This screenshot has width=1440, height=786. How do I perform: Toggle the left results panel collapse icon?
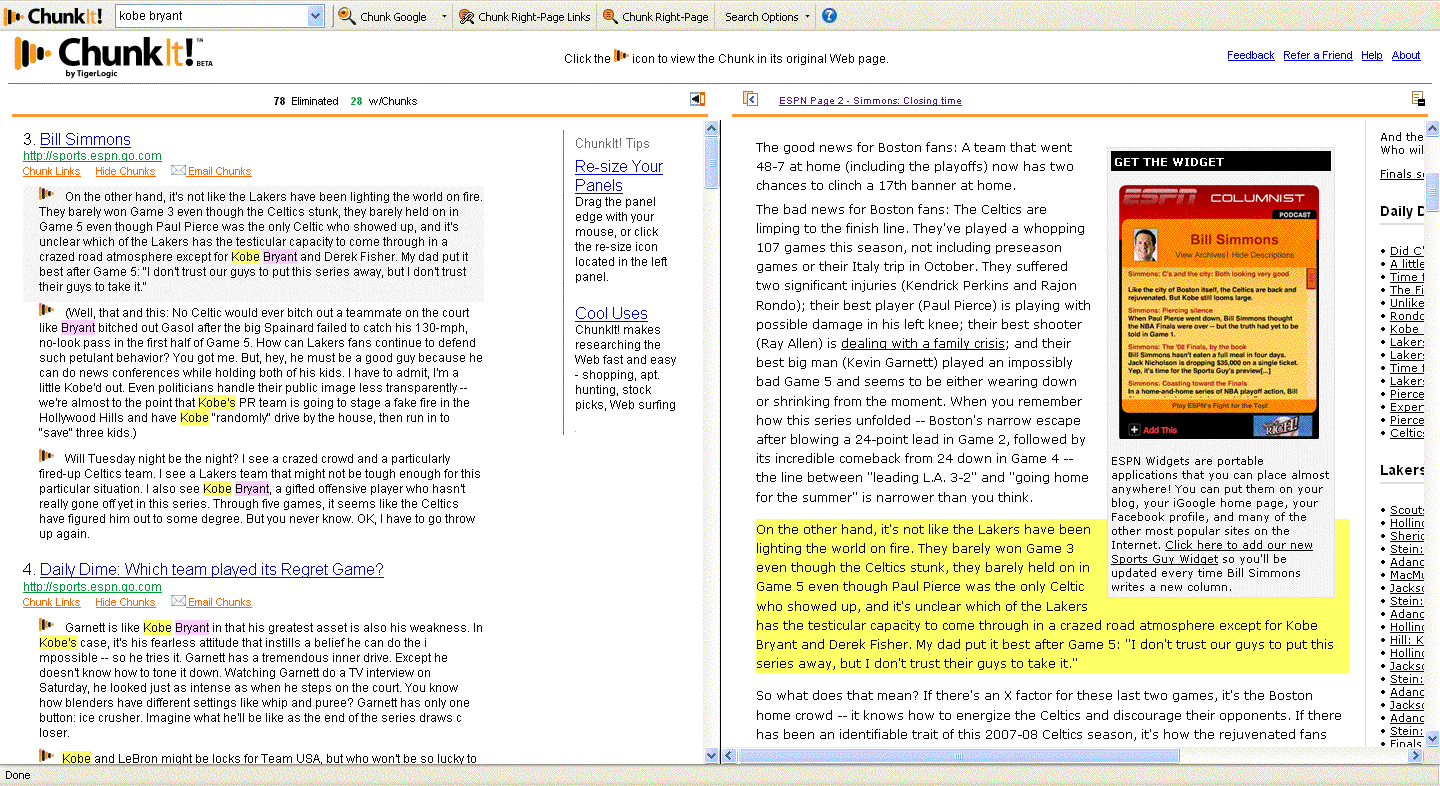697,99
